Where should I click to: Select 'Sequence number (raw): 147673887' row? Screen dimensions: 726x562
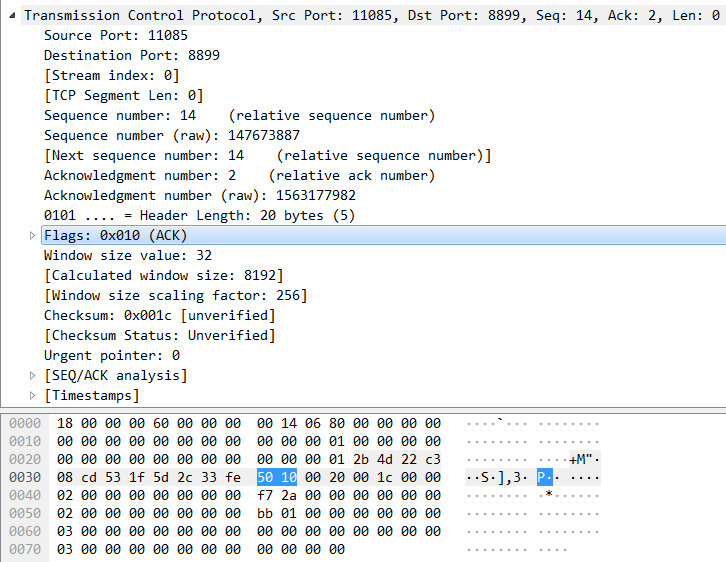(x=172, y=135)
